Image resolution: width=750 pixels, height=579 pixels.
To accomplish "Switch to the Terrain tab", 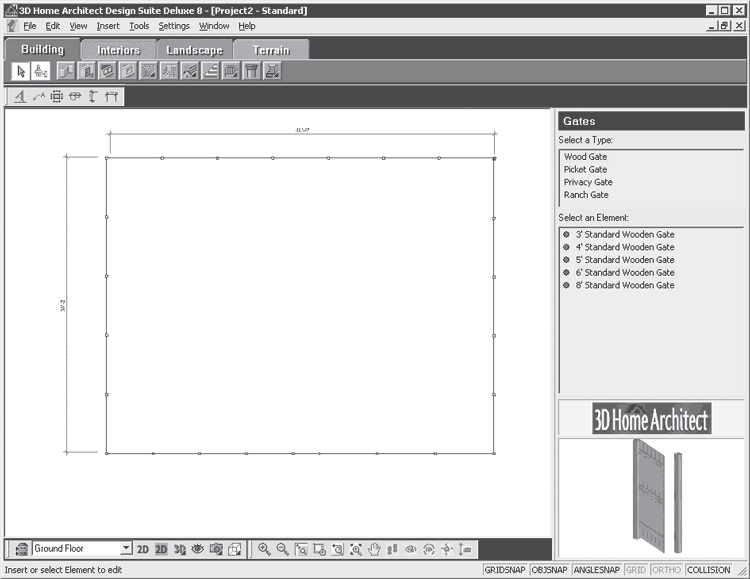I will [271, 50].
